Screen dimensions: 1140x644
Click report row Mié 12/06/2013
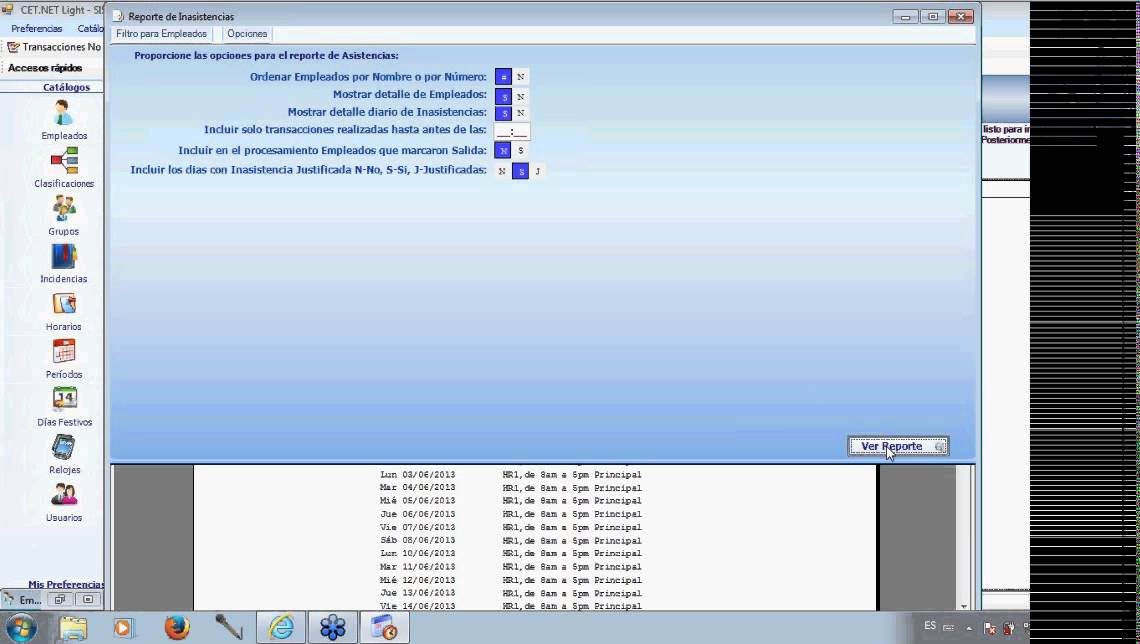510,580
